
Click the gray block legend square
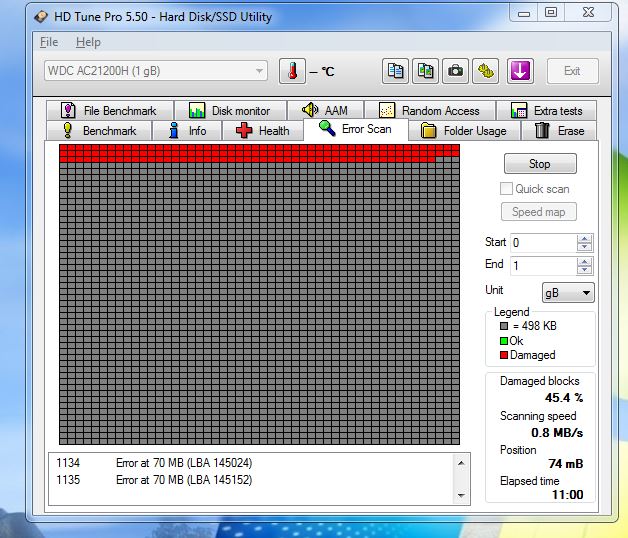point(504,326)
